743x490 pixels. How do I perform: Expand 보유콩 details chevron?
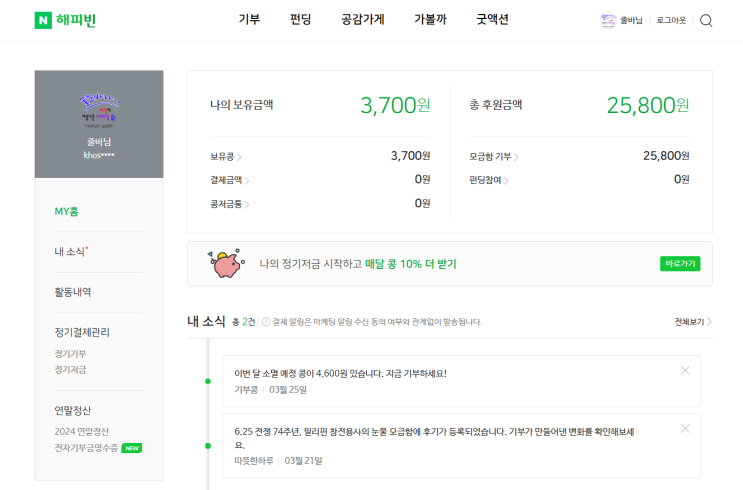[239, 157]
